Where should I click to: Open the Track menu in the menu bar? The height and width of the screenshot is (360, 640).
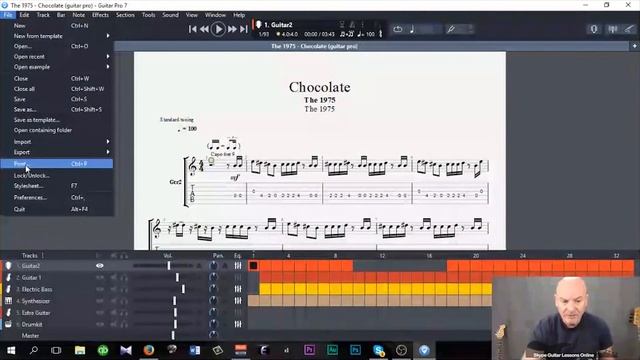click(x=43, y=15)
